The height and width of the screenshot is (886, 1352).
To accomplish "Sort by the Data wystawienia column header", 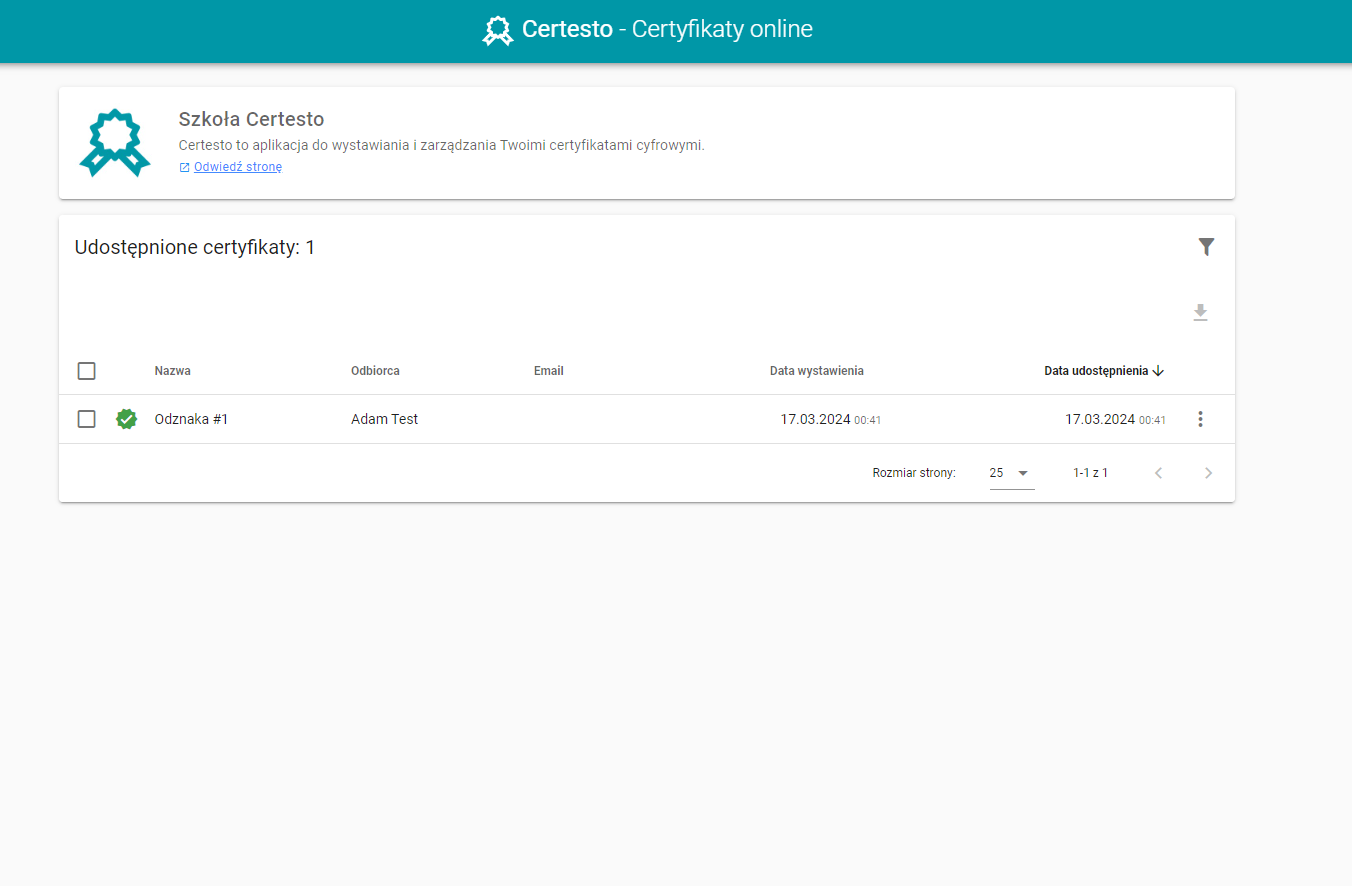I will pyautogui.click(x=817, y=371).
